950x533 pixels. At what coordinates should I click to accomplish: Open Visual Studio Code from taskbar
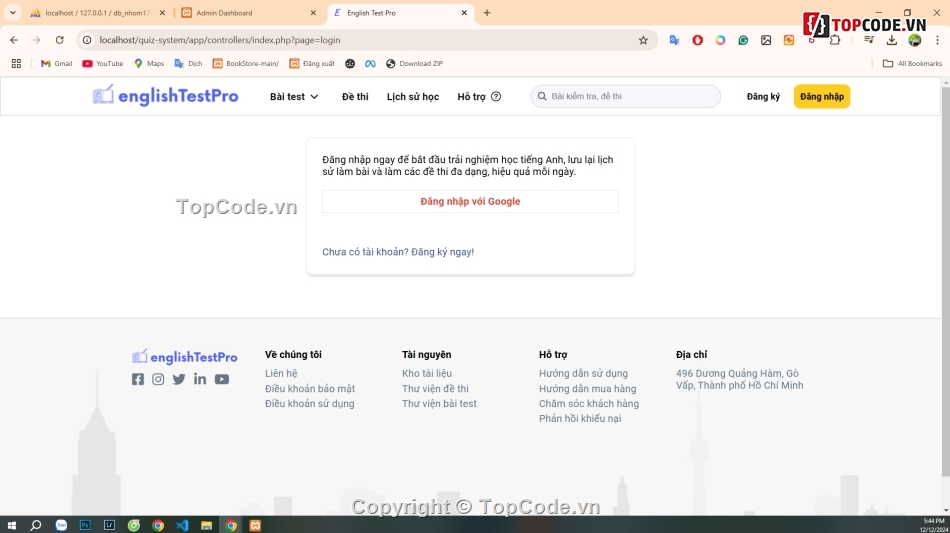tap(182, 525)
